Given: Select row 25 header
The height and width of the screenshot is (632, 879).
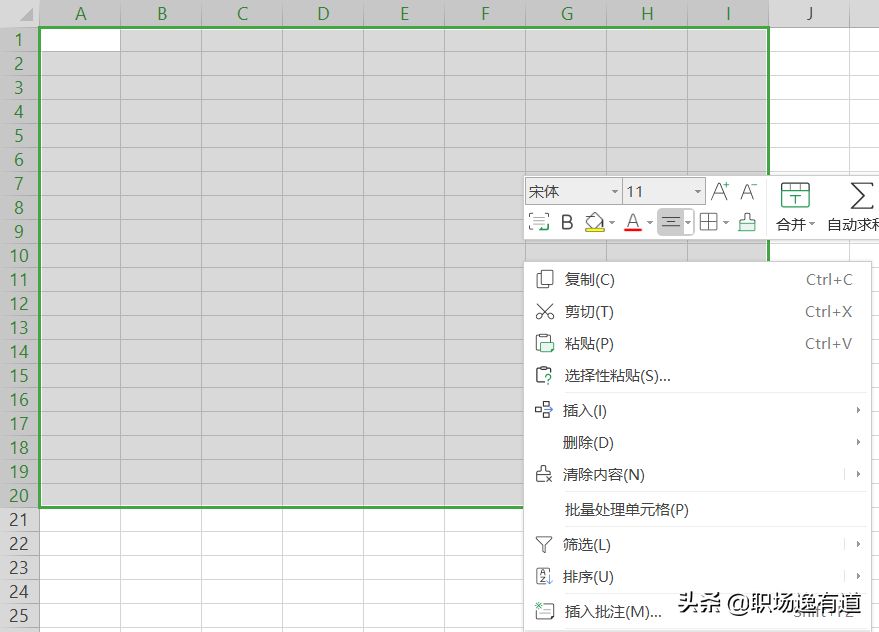Looking at the screenshot, I should click(x=19, y=616).
